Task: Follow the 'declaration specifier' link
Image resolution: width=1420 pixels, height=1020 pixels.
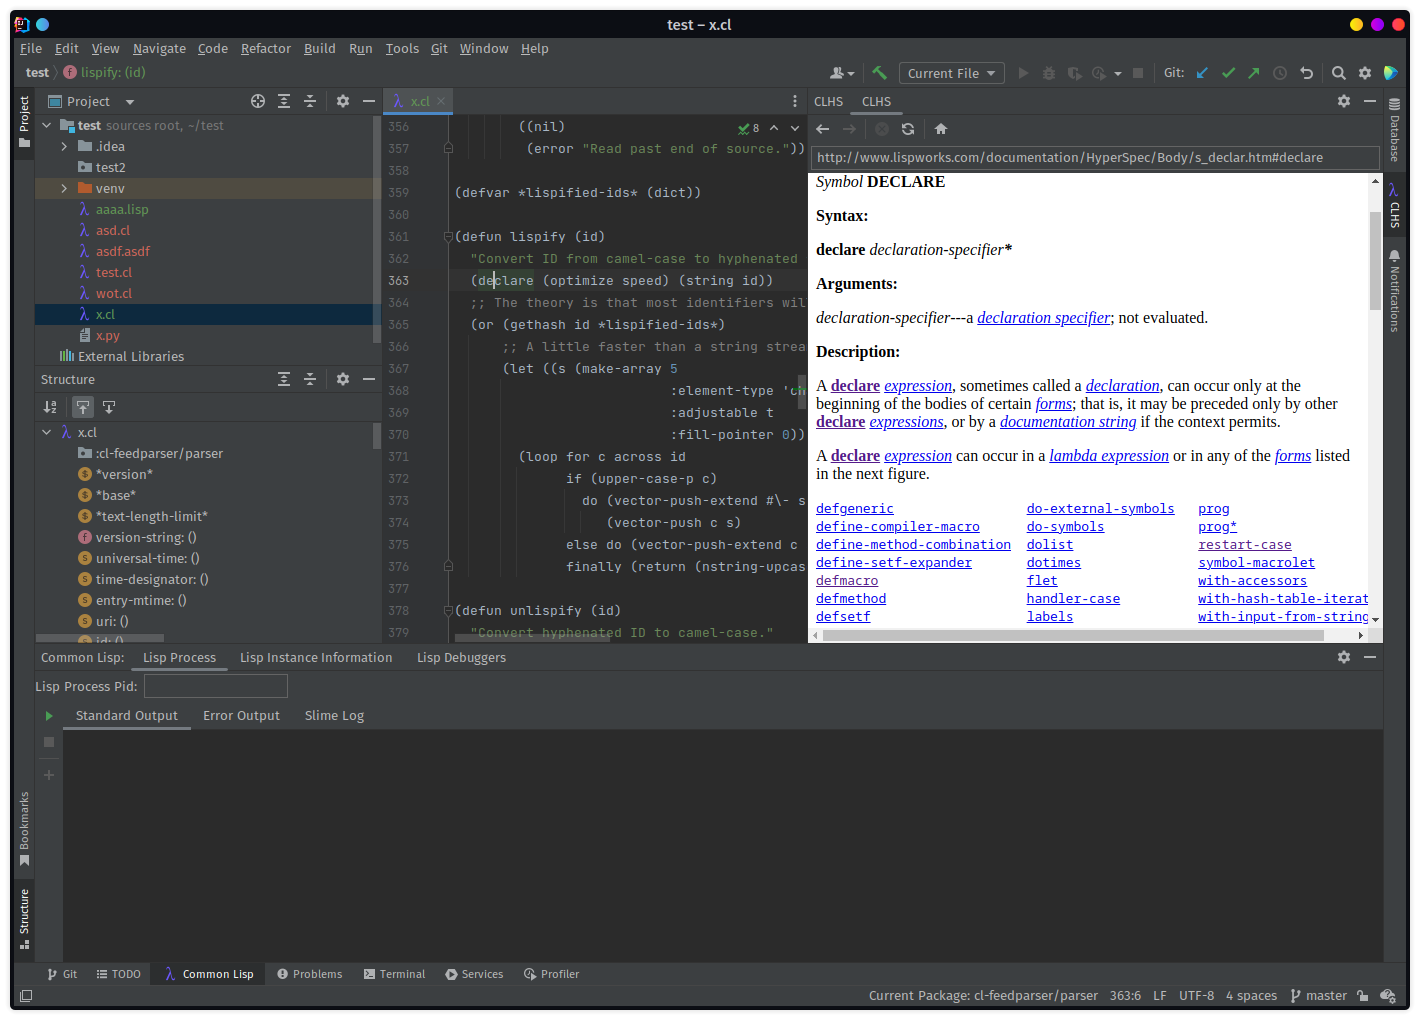Action: pos(1043,318)
